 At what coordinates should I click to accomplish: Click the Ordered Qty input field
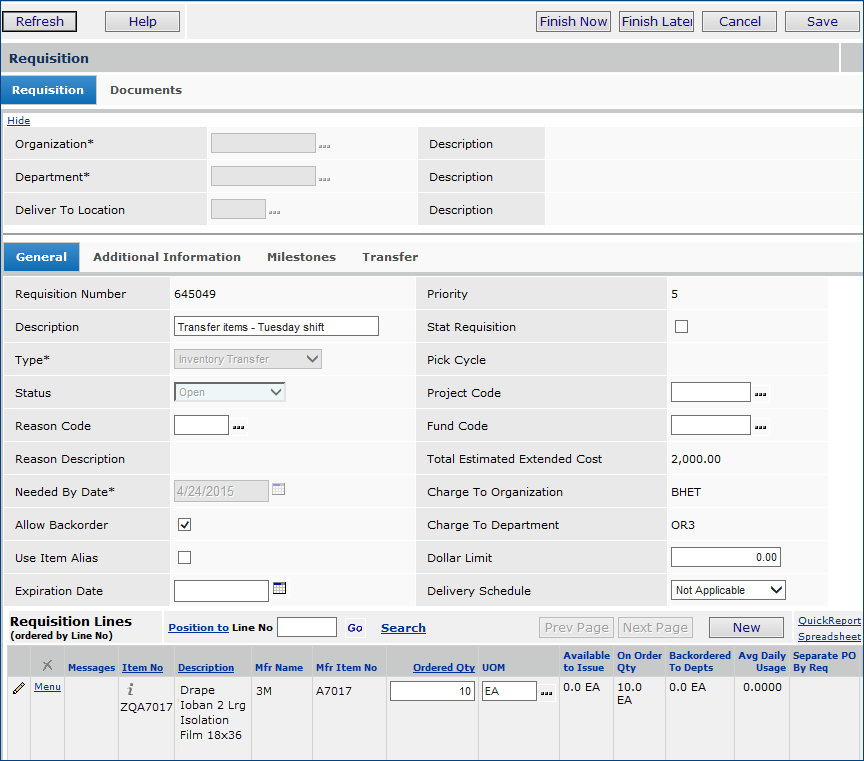[433, 691]
